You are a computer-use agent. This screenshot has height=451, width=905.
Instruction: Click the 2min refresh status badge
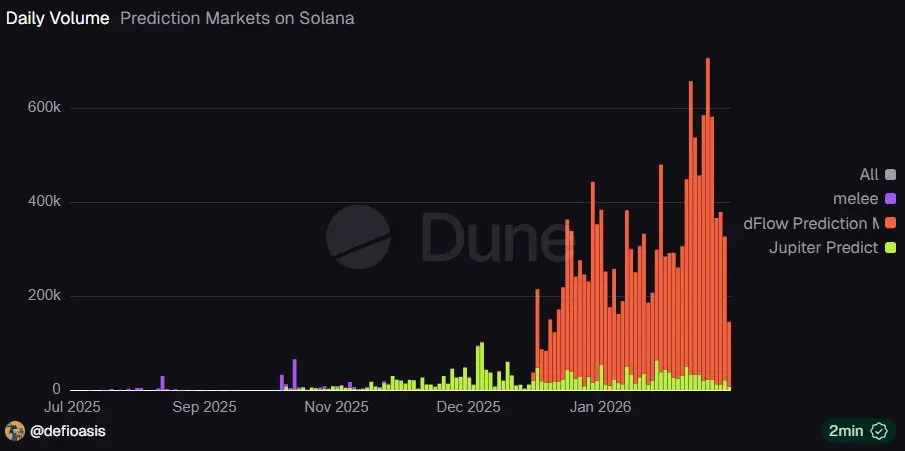click(x=859, y=431)
